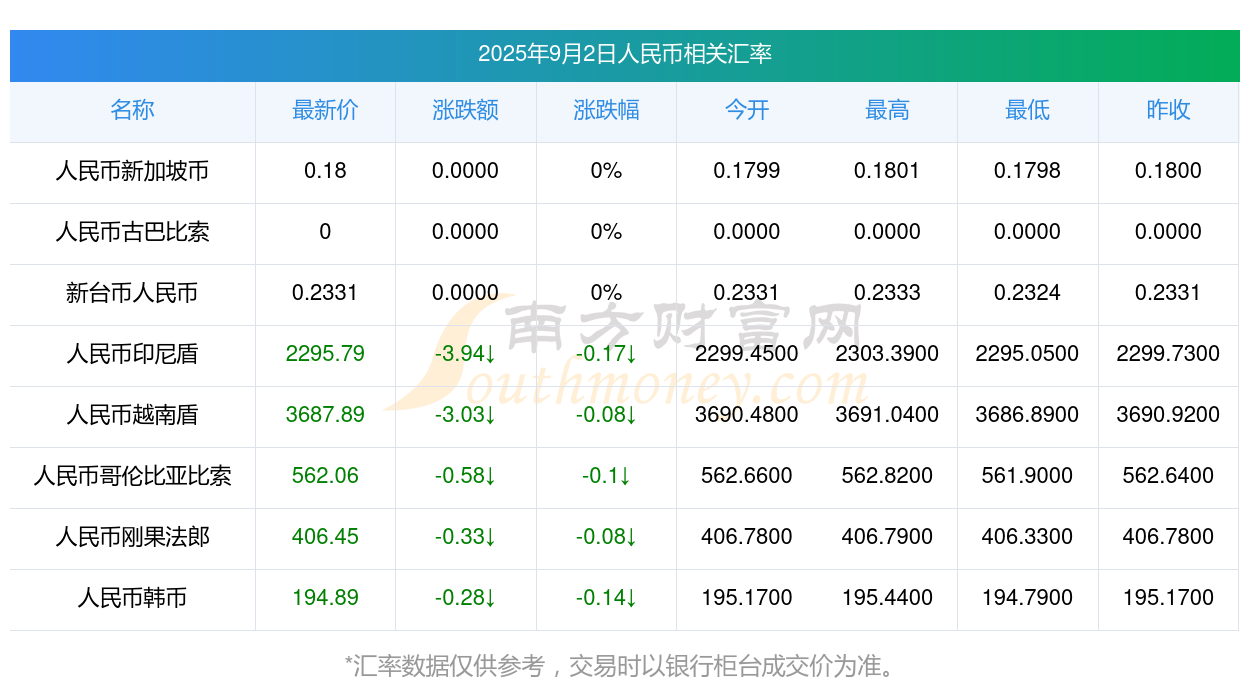Select the 涨跌额 column header
The height and width of the screenshot is (698, 1250).
(465, 110)
